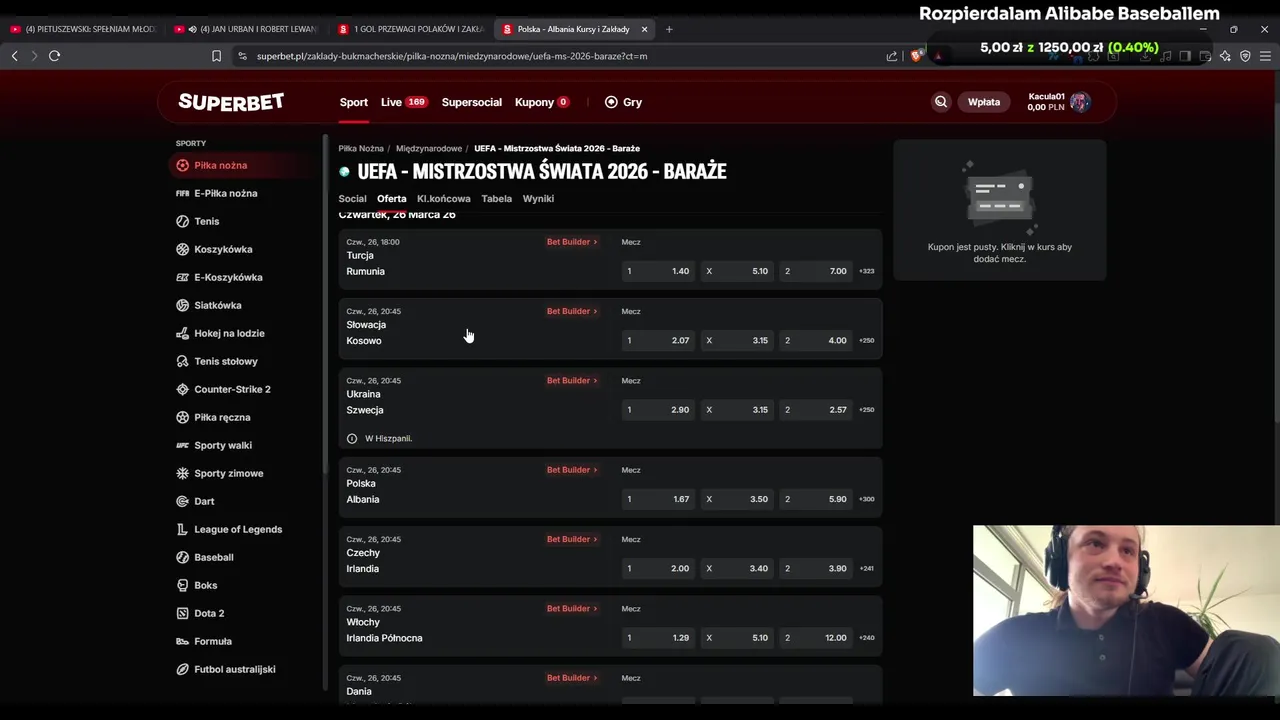This screenshot has width=1280, height=720.
Task: Select E-Koszykówka in sidebar
Action: tap(228, 277)
